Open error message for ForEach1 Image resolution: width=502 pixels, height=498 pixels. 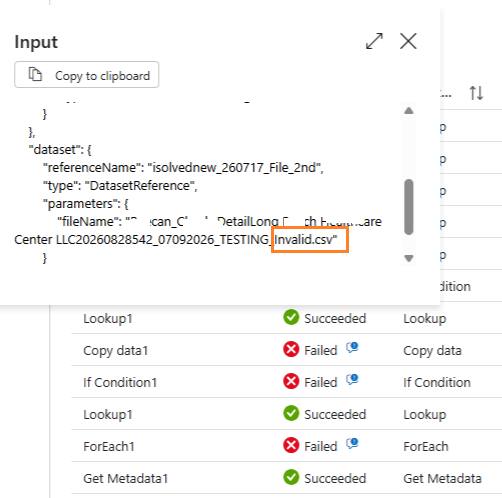pyautogui.click(x=352, y=444)
